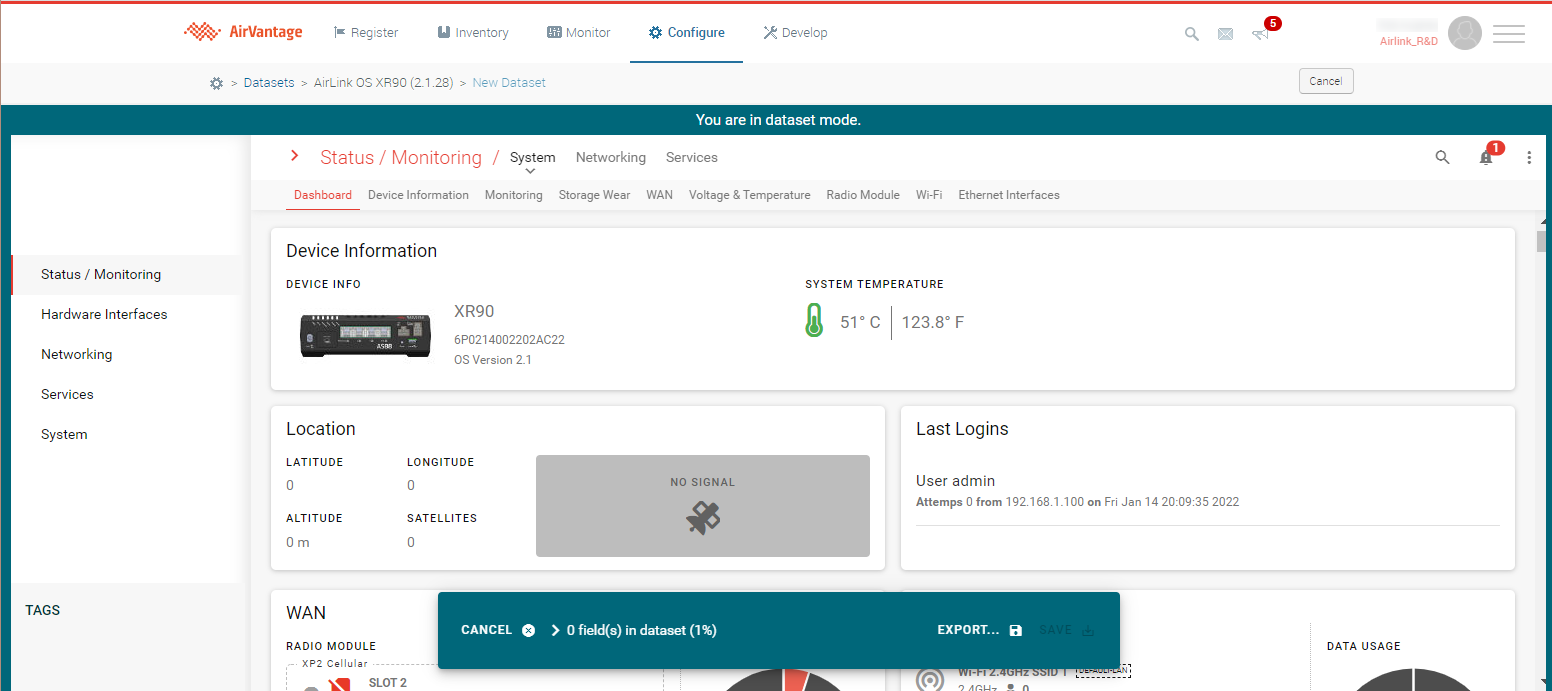Click the Cancel button in breadcrumb bar
Image resolution: width=1552 pixels, height=691 pixels.
[x=1325, y=81]
